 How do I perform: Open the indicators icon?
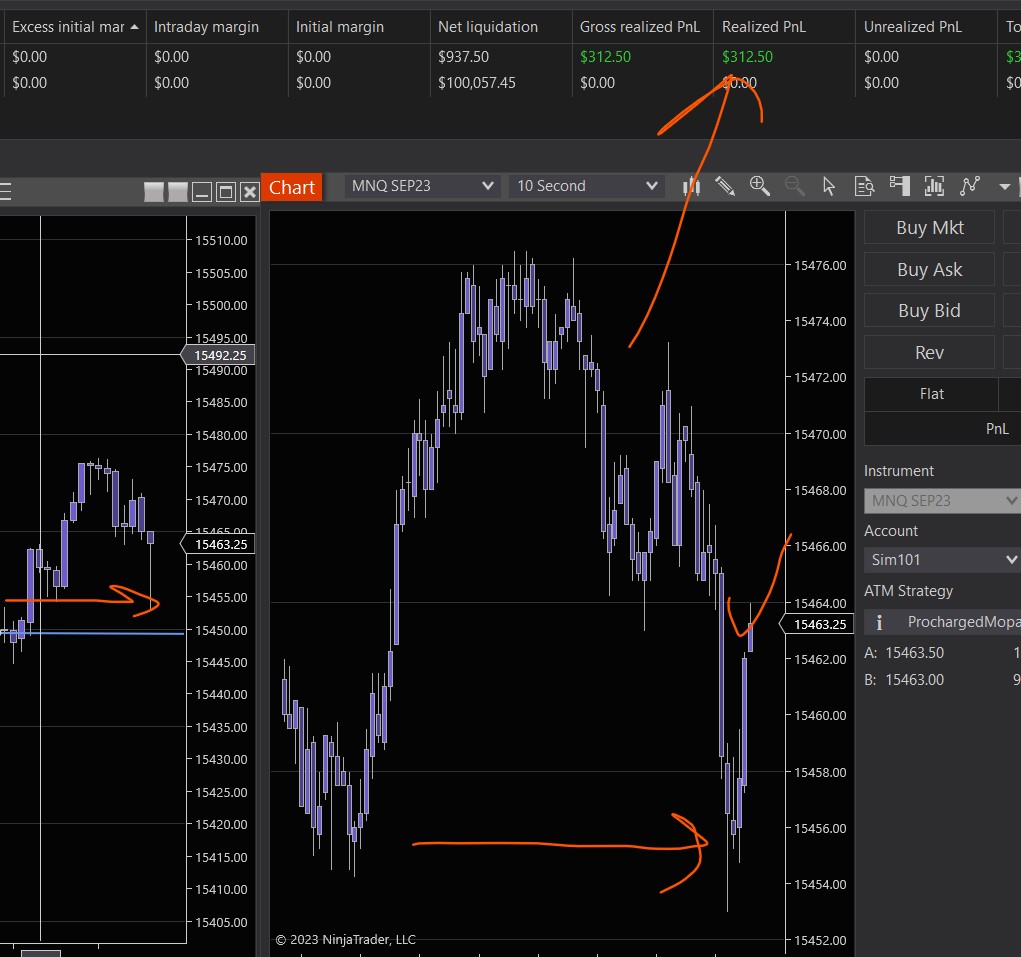tap(970, 187)
